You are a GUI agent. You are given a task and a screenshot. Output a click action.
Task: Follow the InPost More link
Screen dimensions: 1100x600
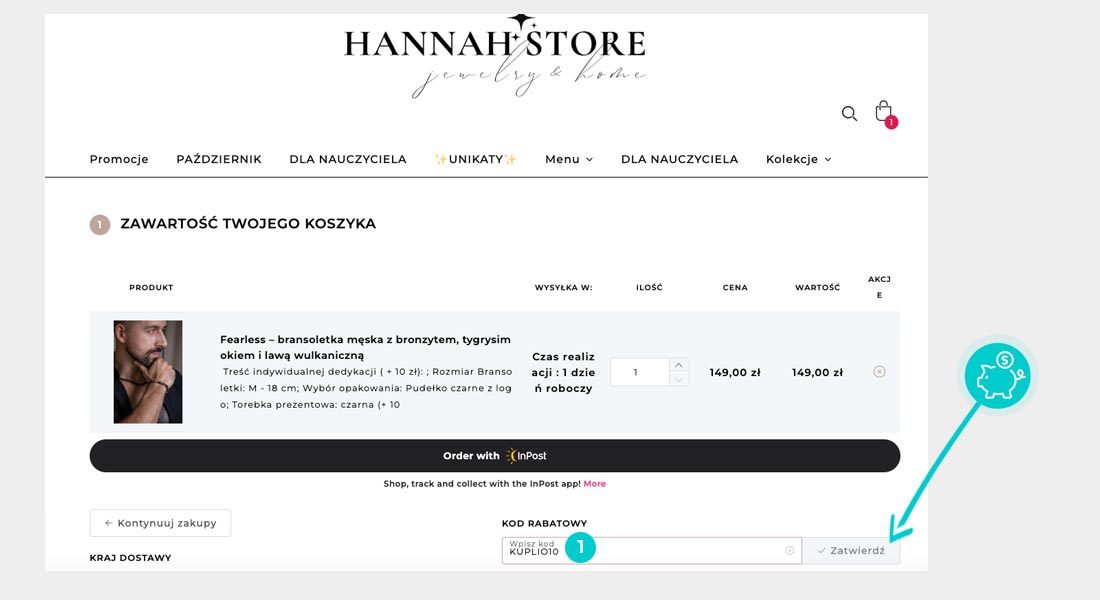coord(594,484)
